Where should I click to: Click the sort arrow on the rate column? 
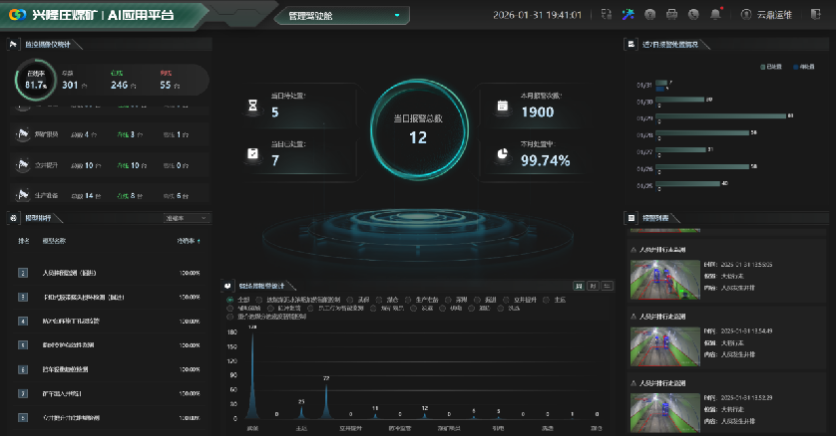click(198, 241)
